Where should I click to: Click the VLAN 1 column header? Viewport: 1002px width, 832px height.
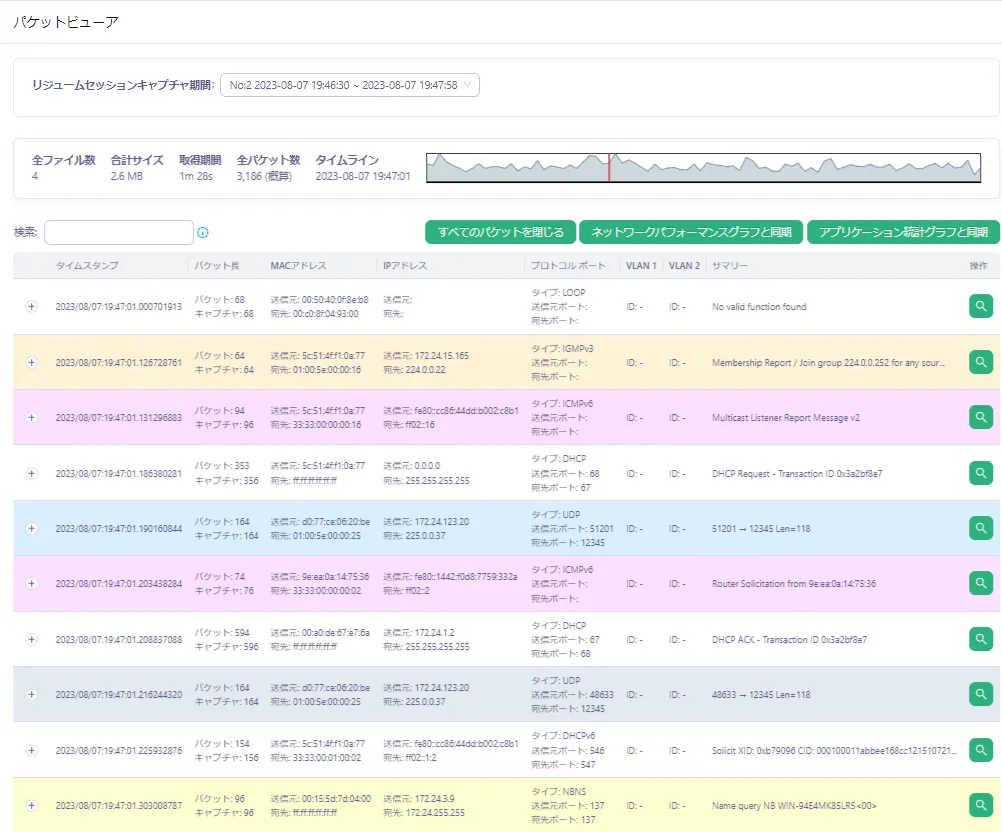pos(641,266)
